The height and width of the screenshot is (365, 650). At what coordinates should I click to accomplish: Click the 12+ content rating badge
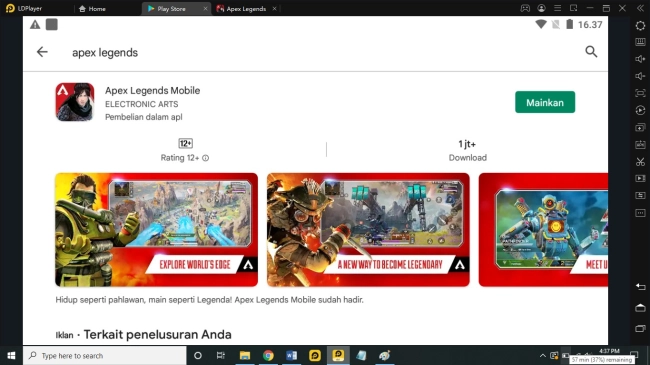tap(185, 144)
